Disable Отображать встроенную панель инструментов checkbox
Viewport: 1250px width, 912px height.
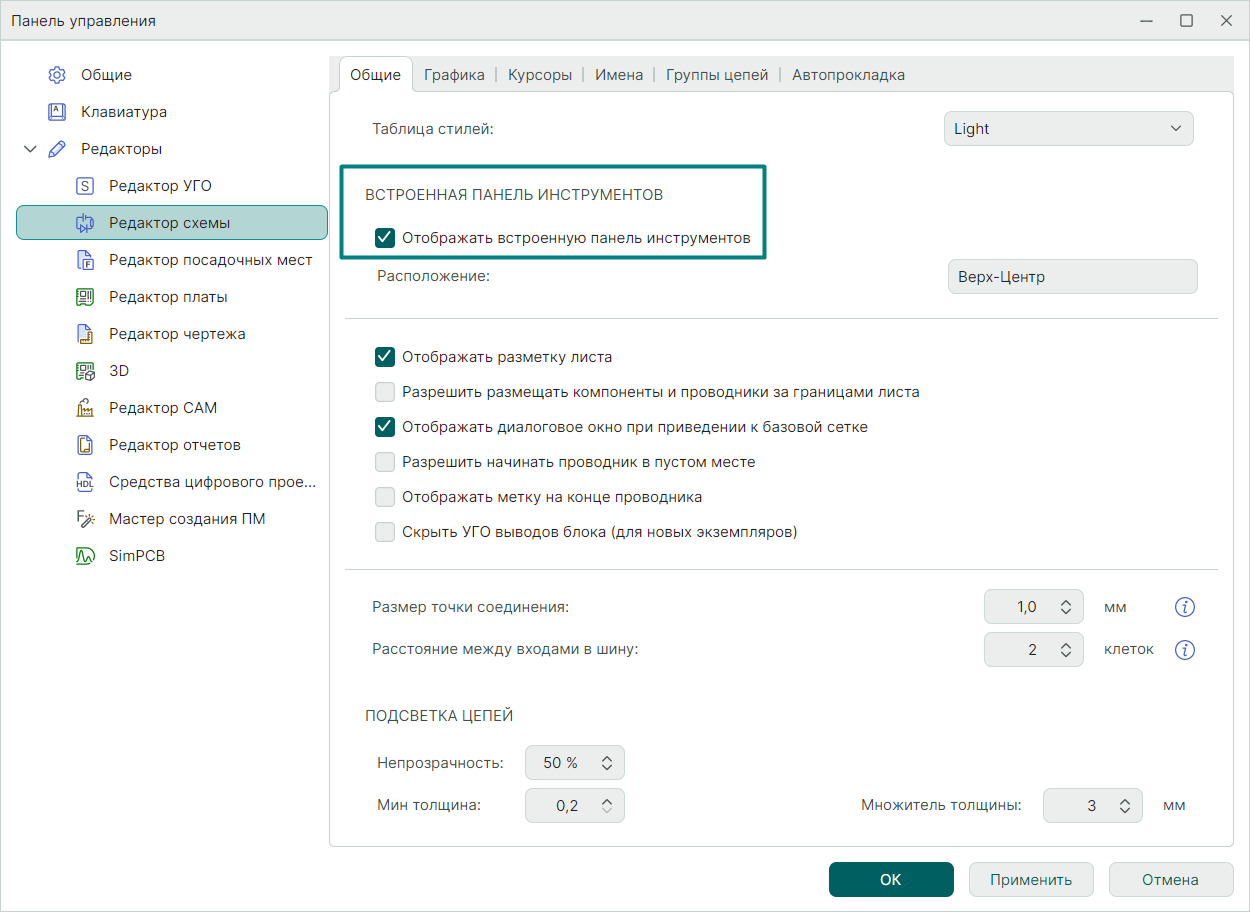[385, 238]
